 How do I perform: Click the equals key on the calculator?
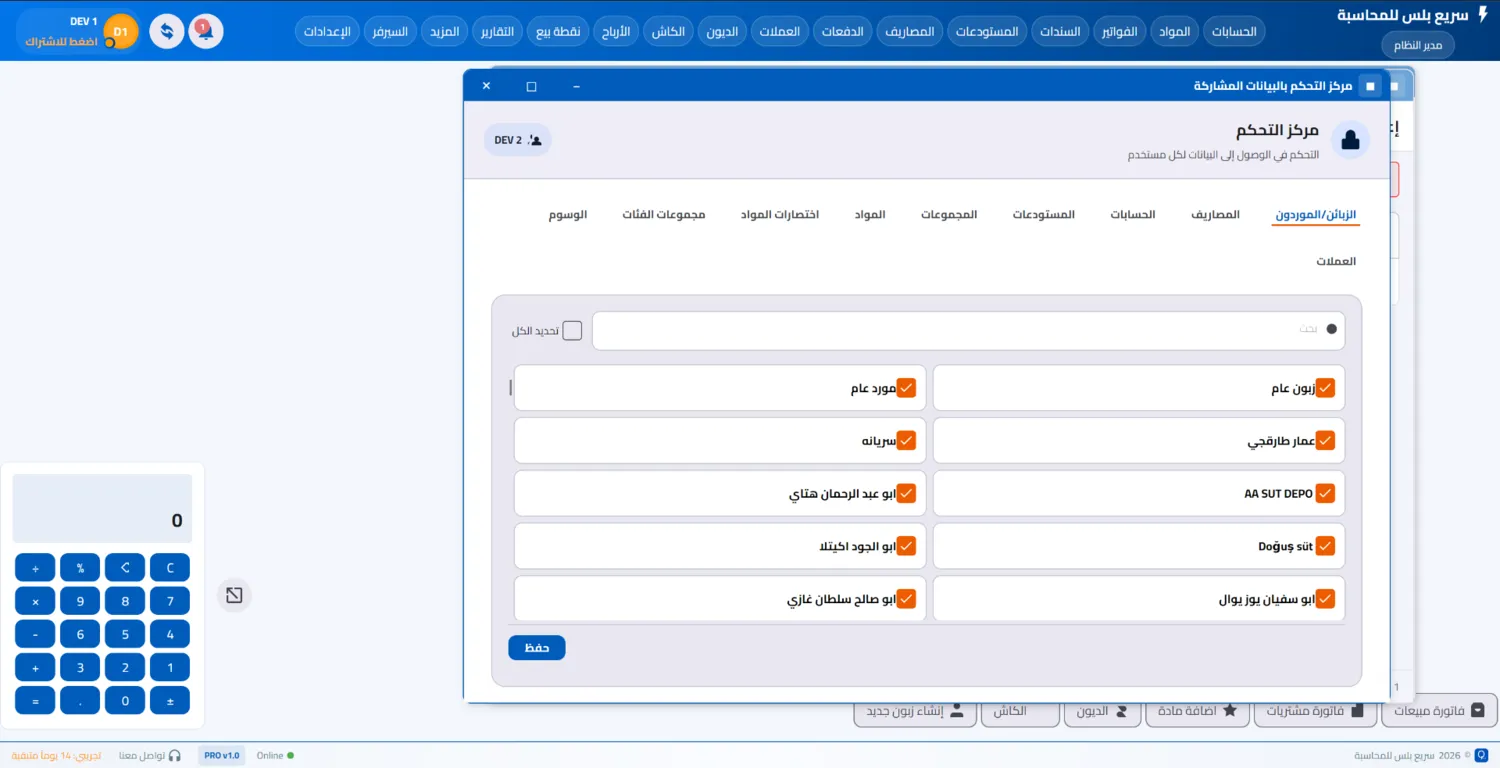35,700
